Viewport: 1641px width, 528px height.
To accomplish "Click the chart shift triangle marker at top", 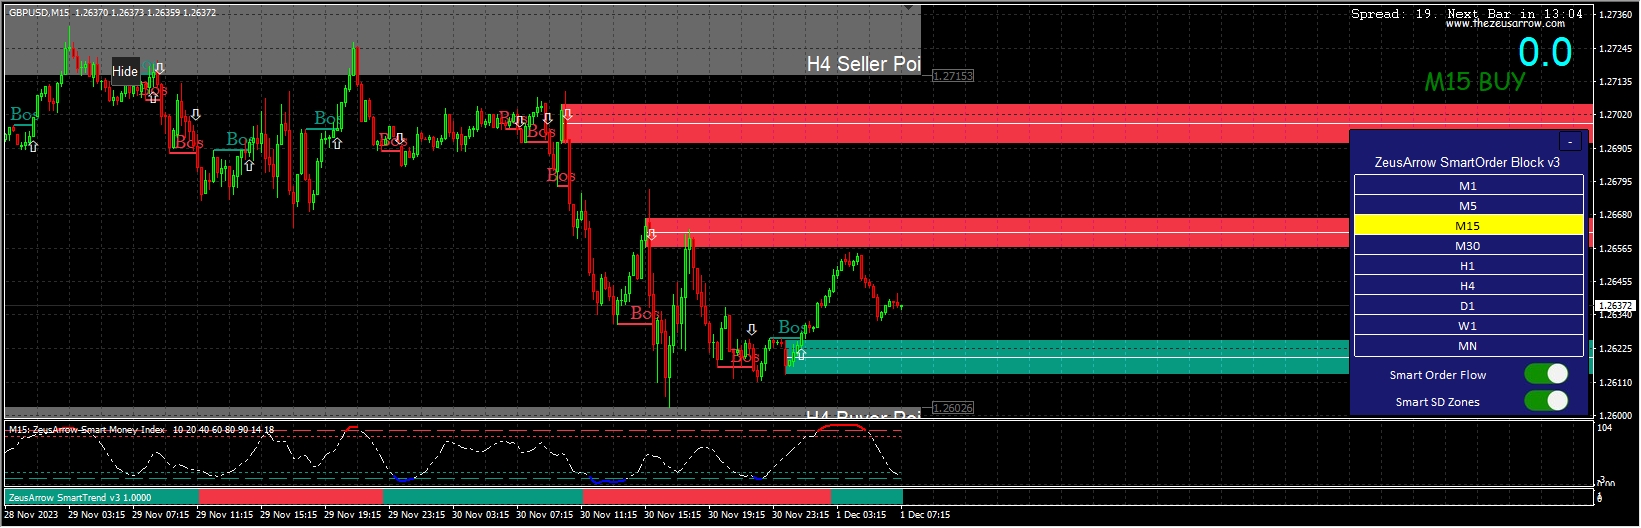I will click(x=910, y=9).
